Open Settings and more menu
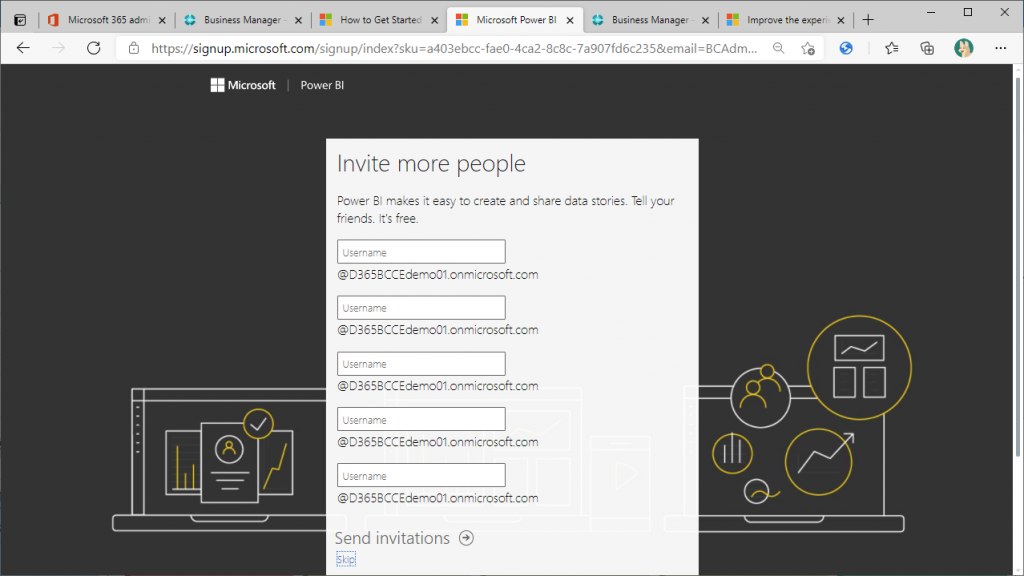The image size is (1024, 576). pos(1000,48)
